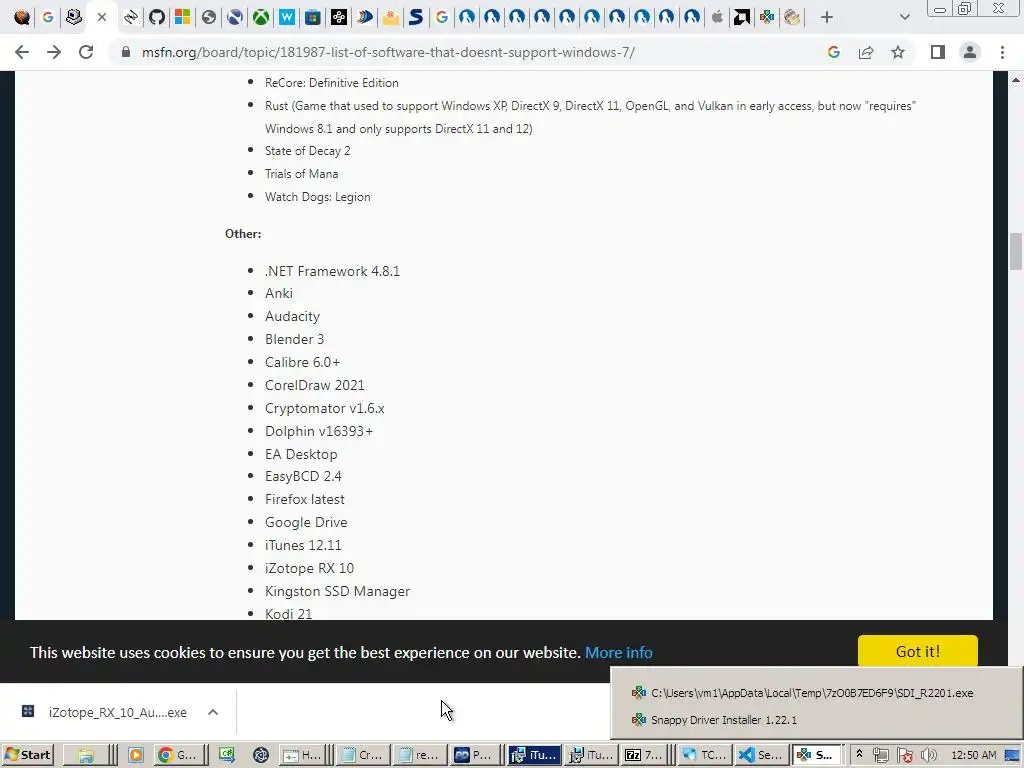Click the 'Blender 3' list item
The width and height of the screenshot is (1024, 768).
point(295,339)
